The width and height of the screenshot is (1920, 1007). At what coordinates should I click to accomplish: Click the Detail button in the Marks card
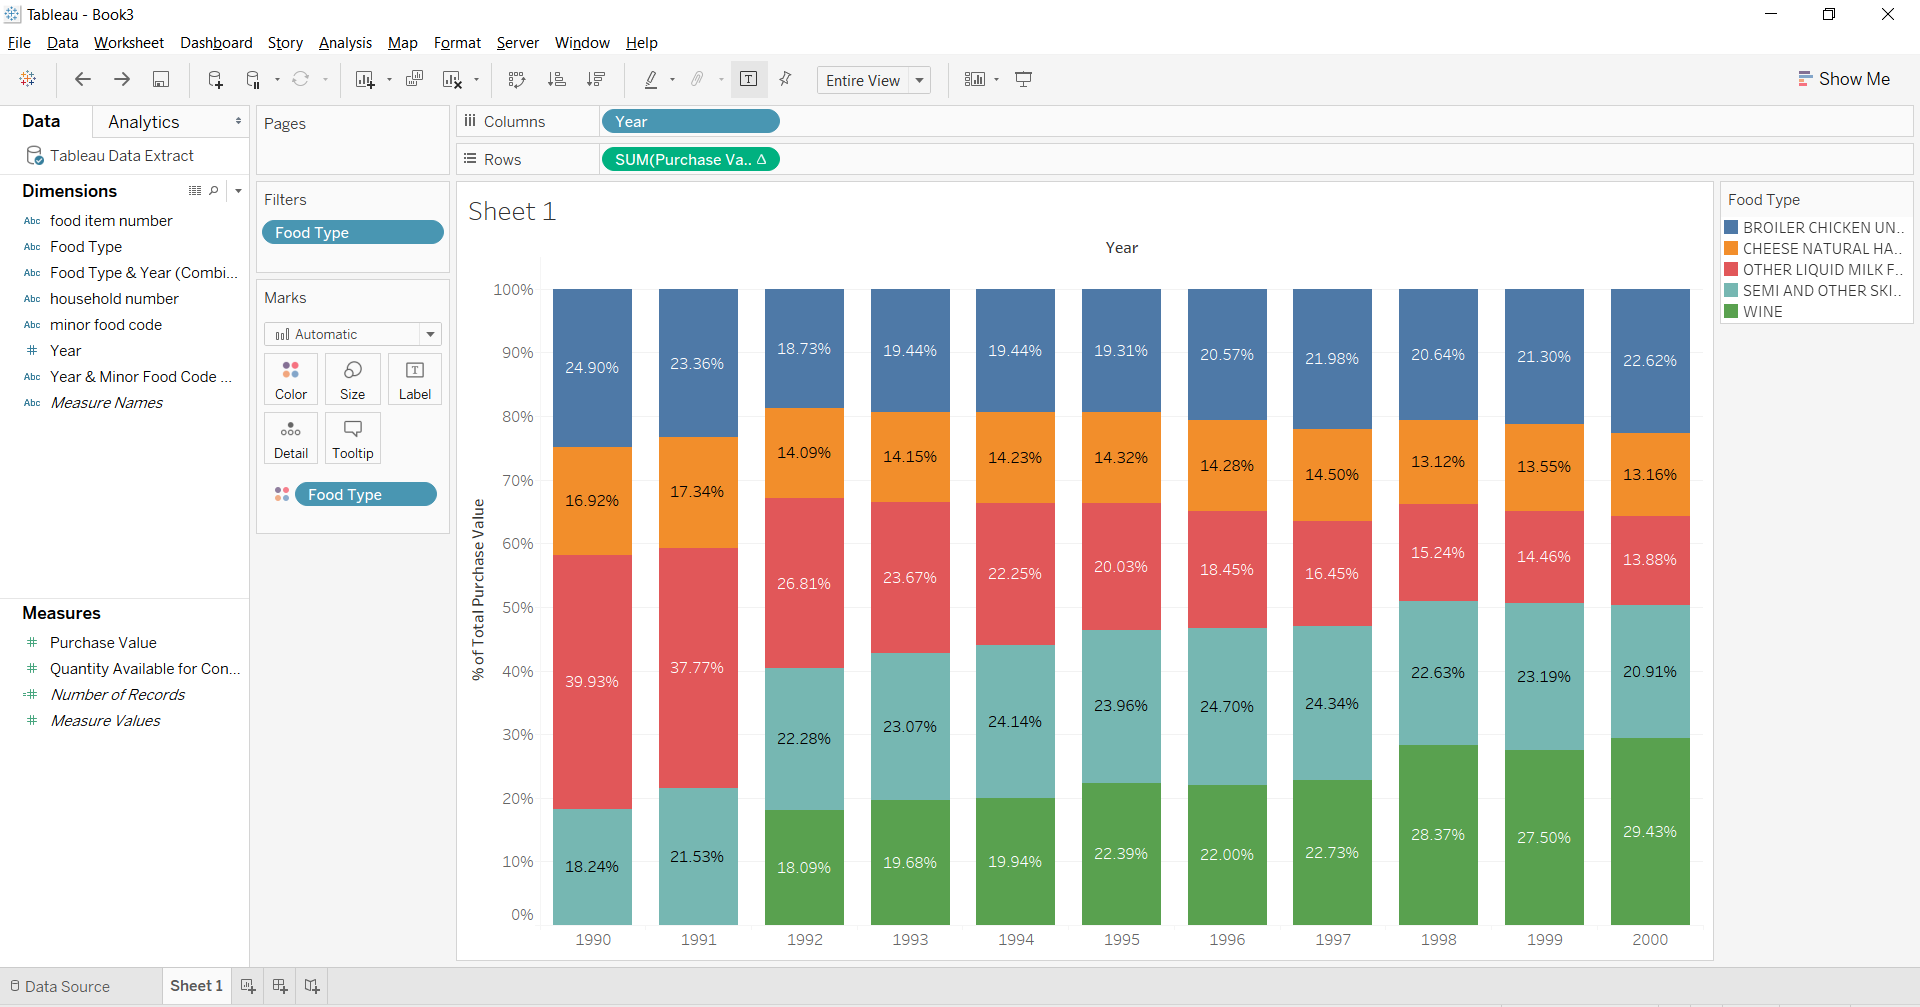tap(290, 437)
